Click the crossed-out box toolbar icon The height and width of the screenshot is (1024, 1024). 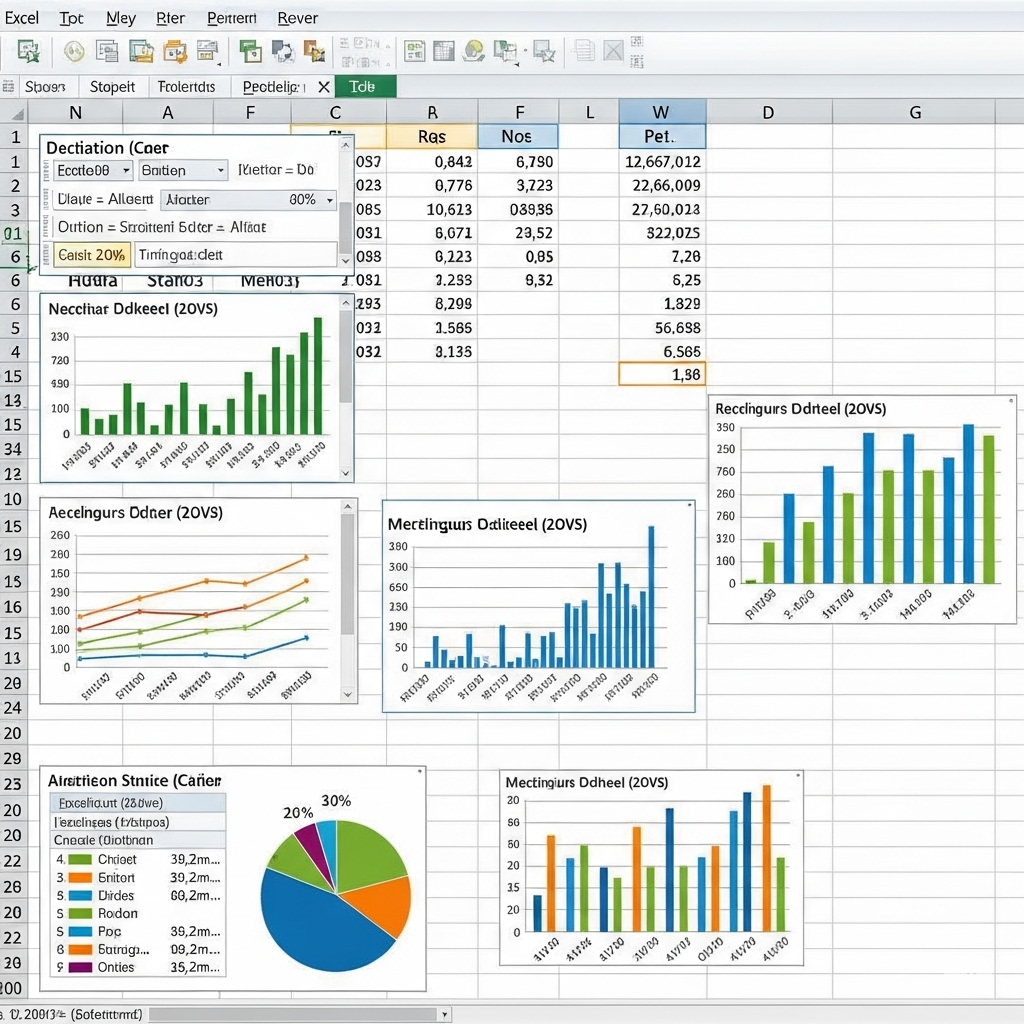point(613,51)
